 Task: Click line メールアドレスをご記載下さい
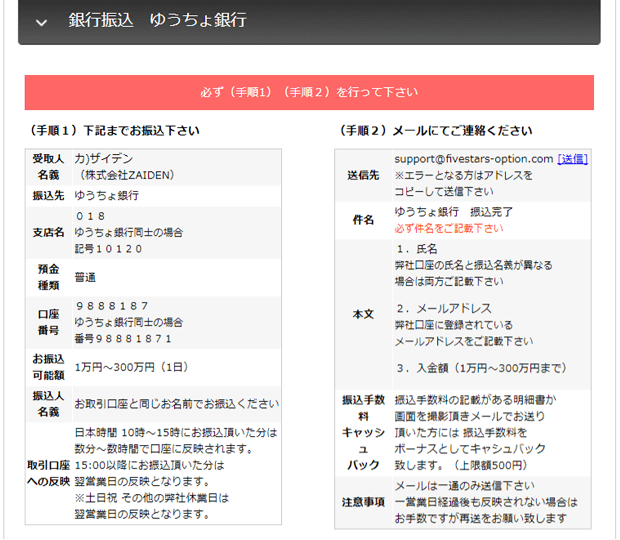(464, 341)
